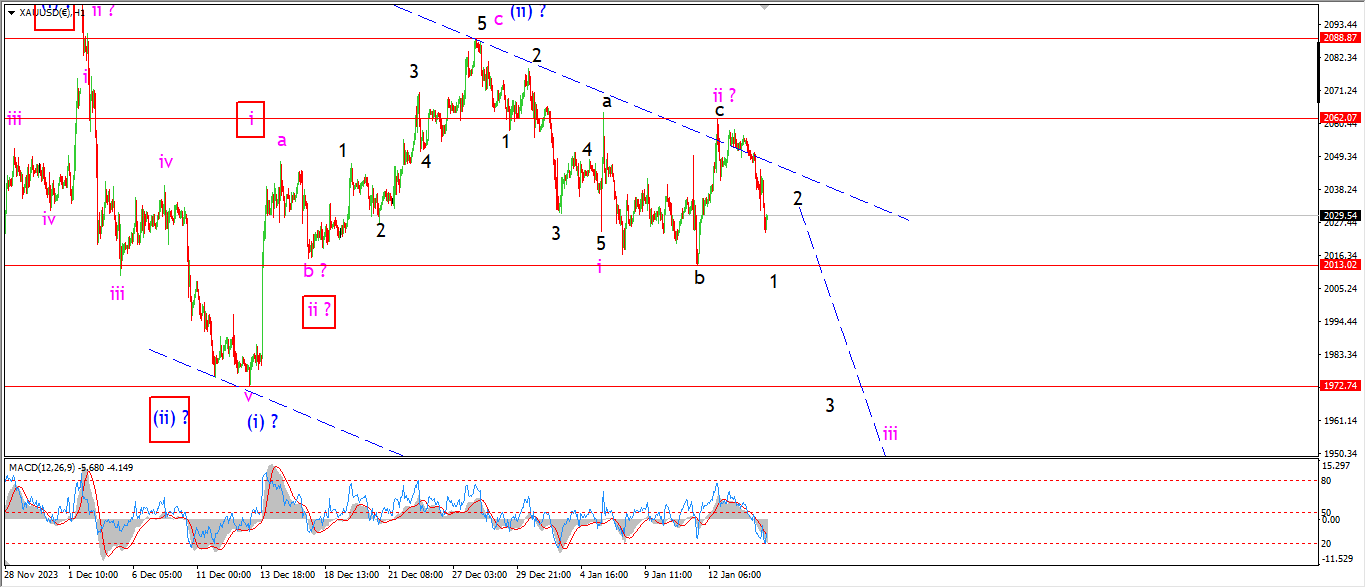
Task: Select the red-boxed magenta ii ? label below b ?
Action: point(319,312)
